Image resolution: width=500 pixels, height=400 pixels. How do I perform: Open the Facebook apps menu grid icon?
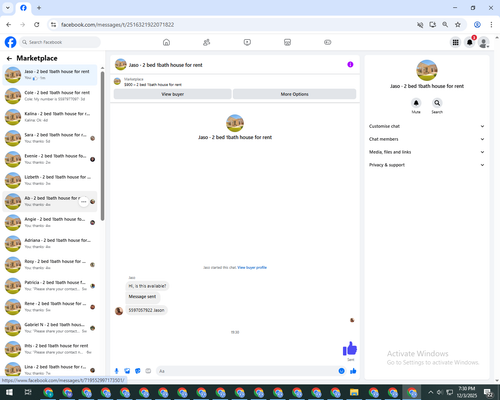click(x=455, y=42)
